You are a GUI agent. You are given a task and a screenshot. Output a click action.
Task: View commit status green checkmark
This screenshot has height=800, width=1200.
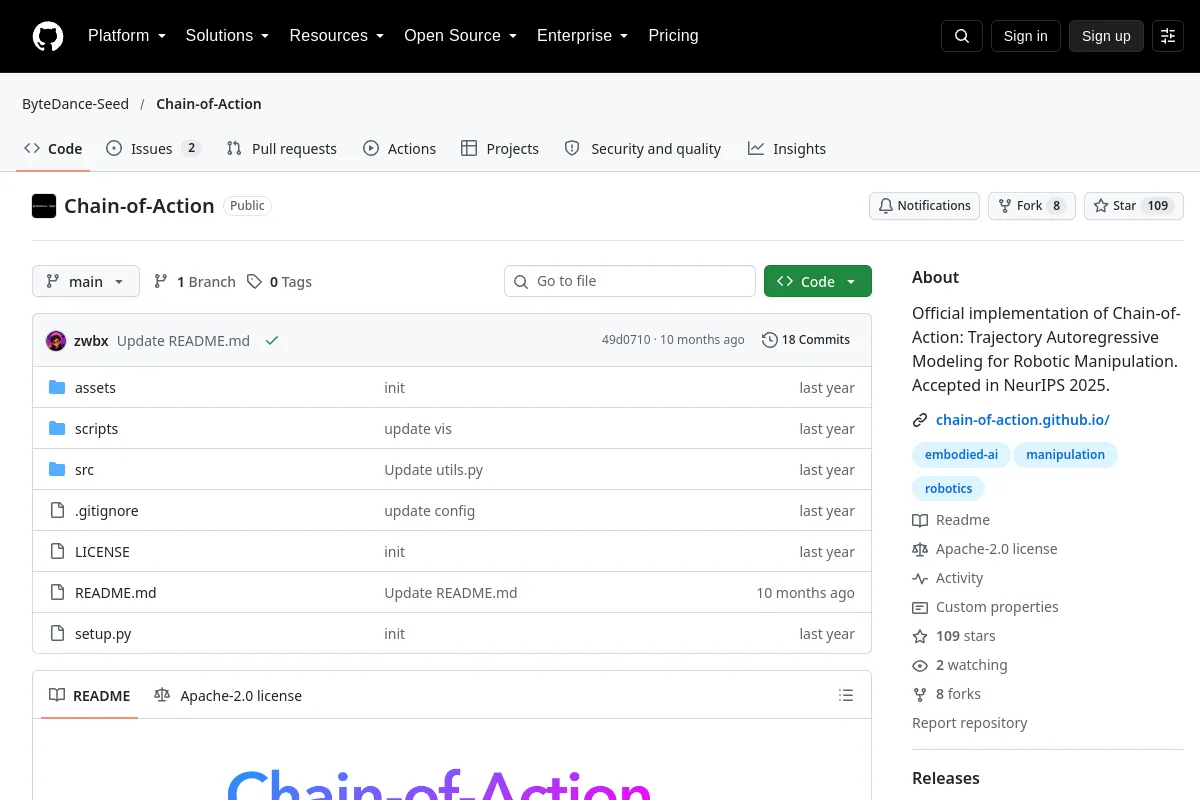272,340
